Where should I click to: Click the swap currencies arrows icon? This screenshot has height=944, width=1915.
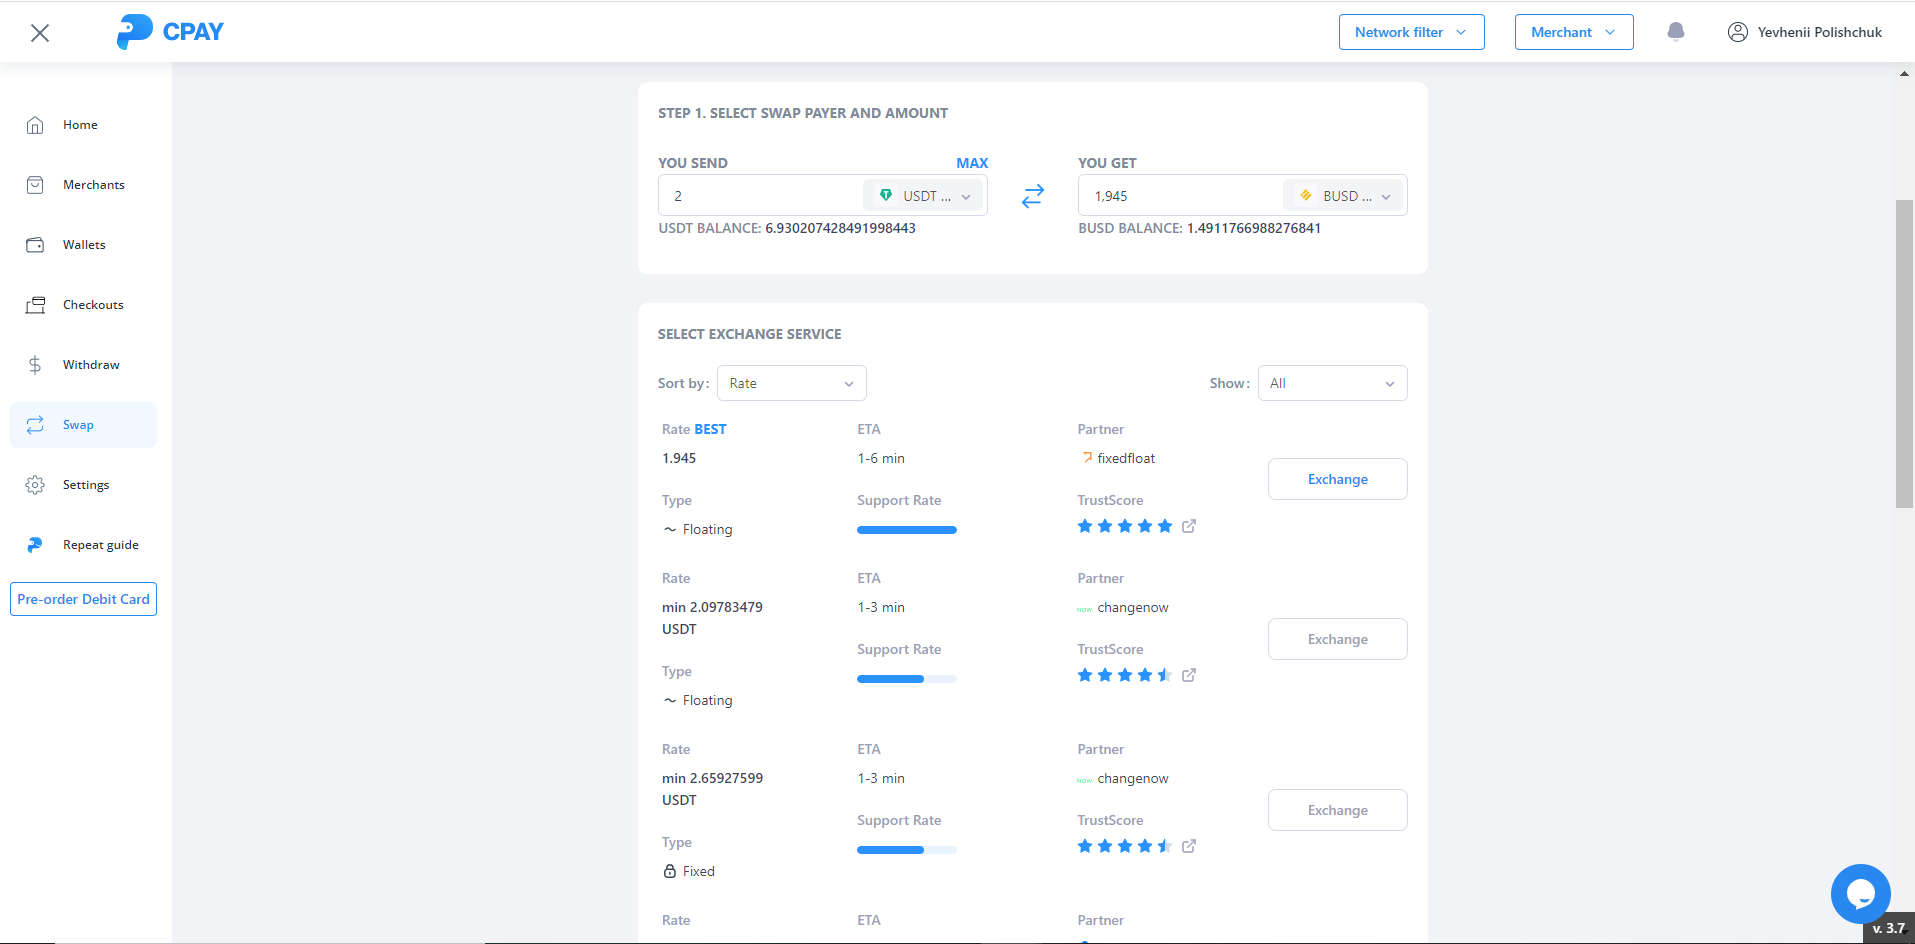tap(1032, 196)
